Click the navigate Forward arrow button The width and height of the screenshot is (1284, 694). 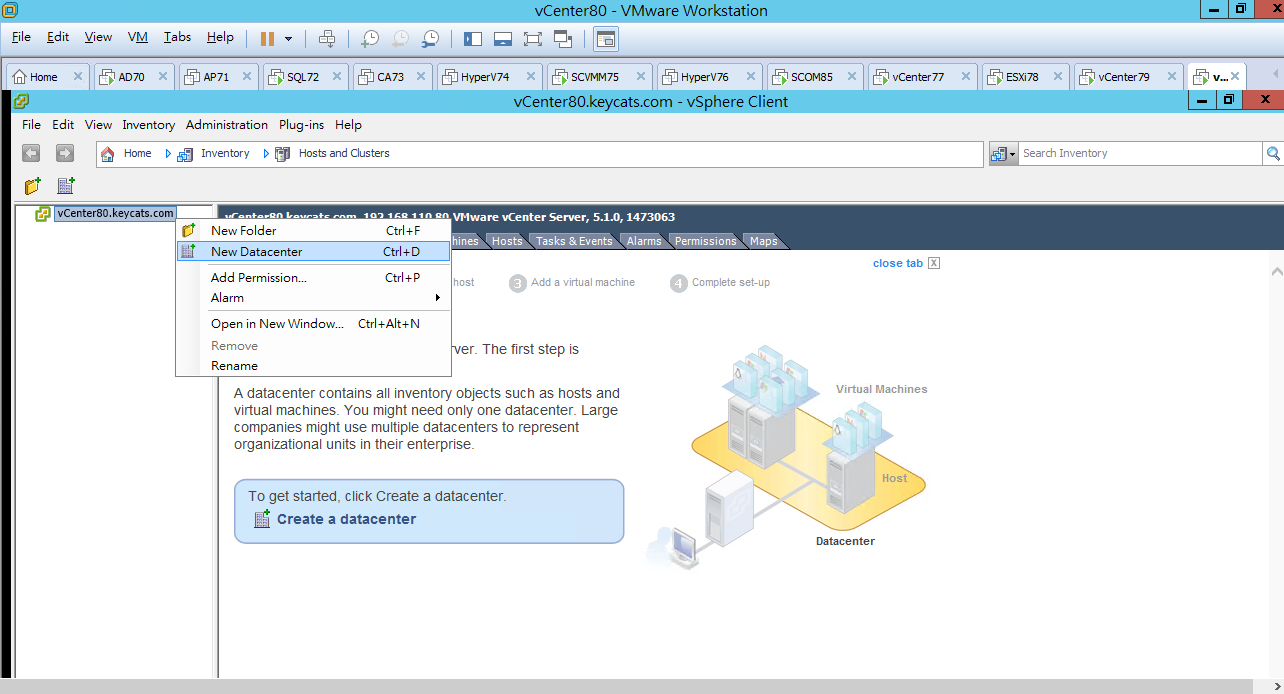(x=64, y=153)
